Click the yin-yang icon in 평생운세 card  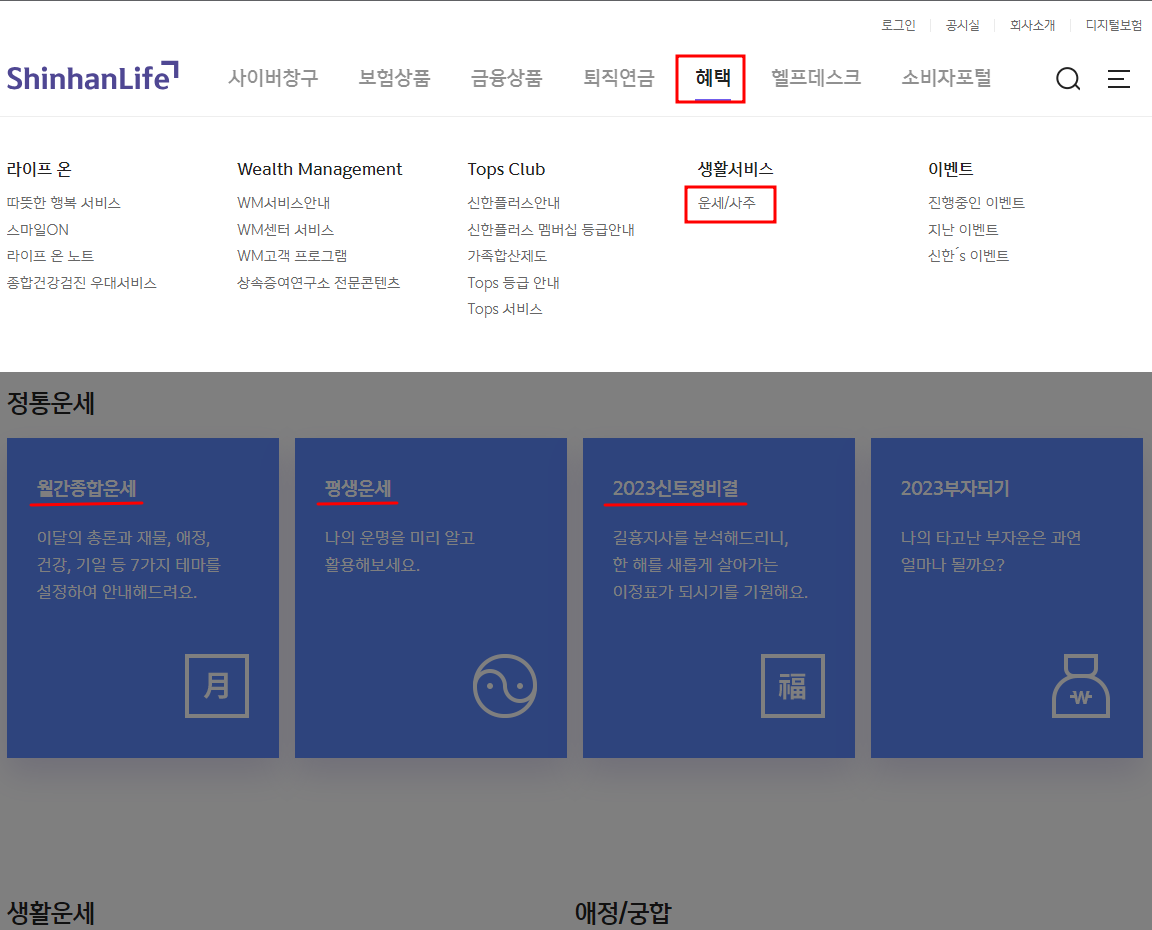click(x=505, y=685)
